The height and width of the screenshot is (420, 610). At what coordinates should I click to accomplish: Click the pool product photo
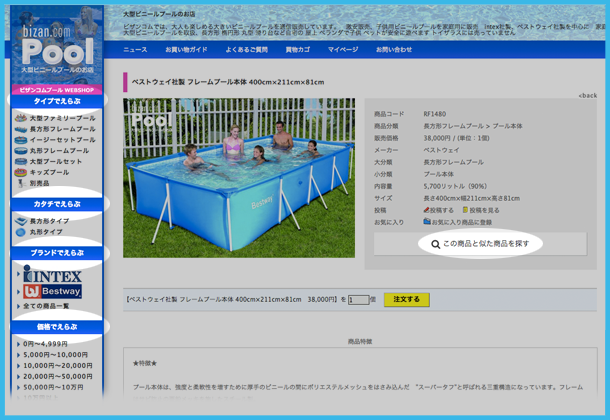(x=238, y=178)
